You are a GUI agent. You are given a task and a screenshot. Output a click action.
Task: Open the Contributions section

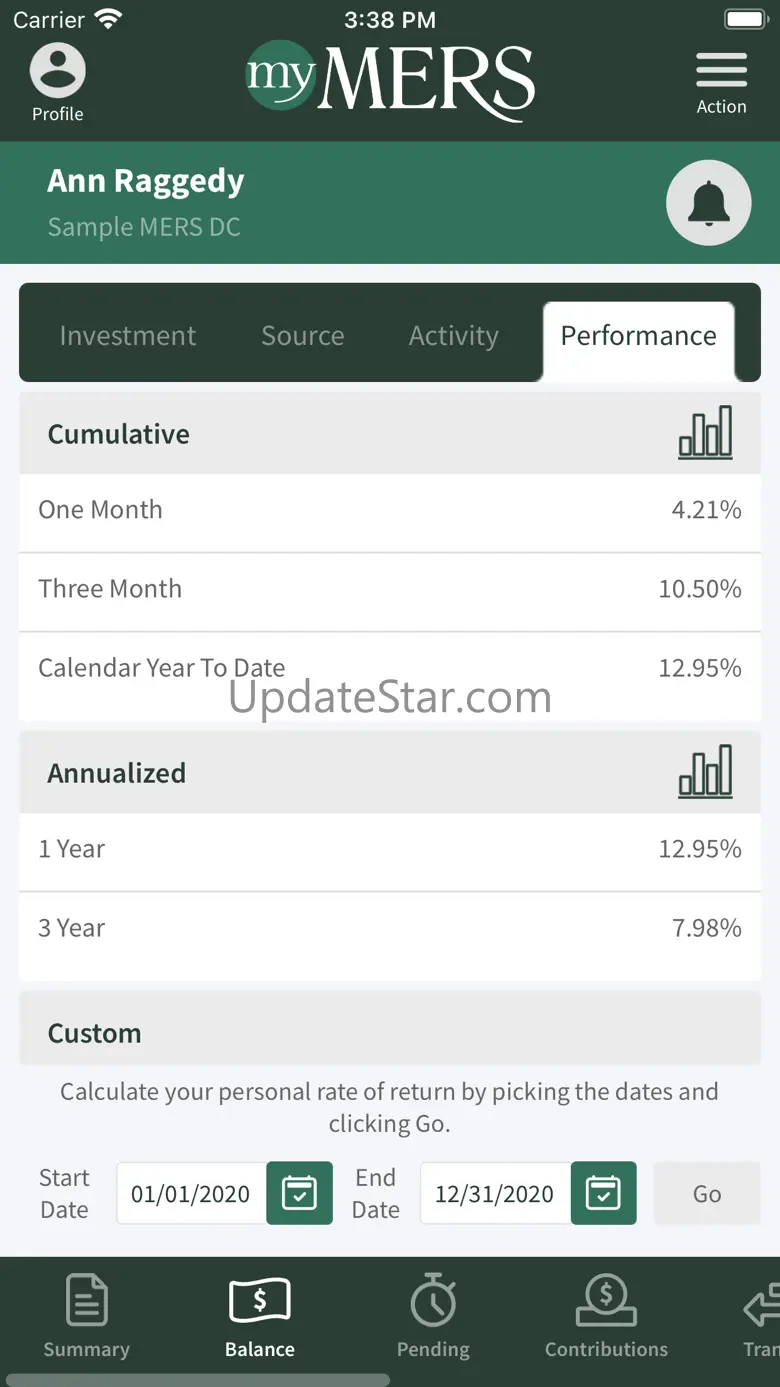coord(606,1314)
